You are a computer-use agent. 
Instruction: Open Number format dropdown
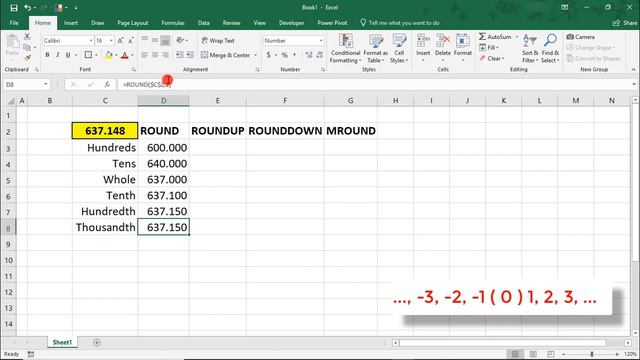point(321,40)
